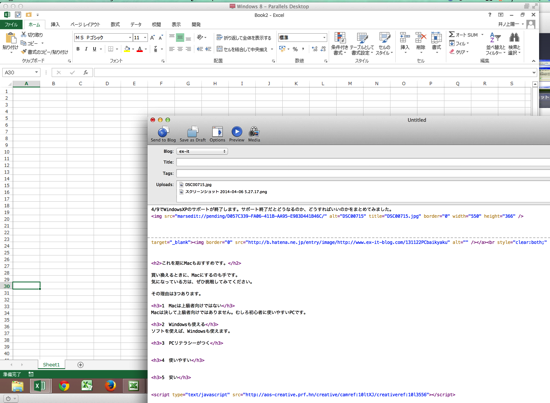Click Cell Styles icon
The height and width of the screenshot is (403, 550).
(x=384, y=43)
